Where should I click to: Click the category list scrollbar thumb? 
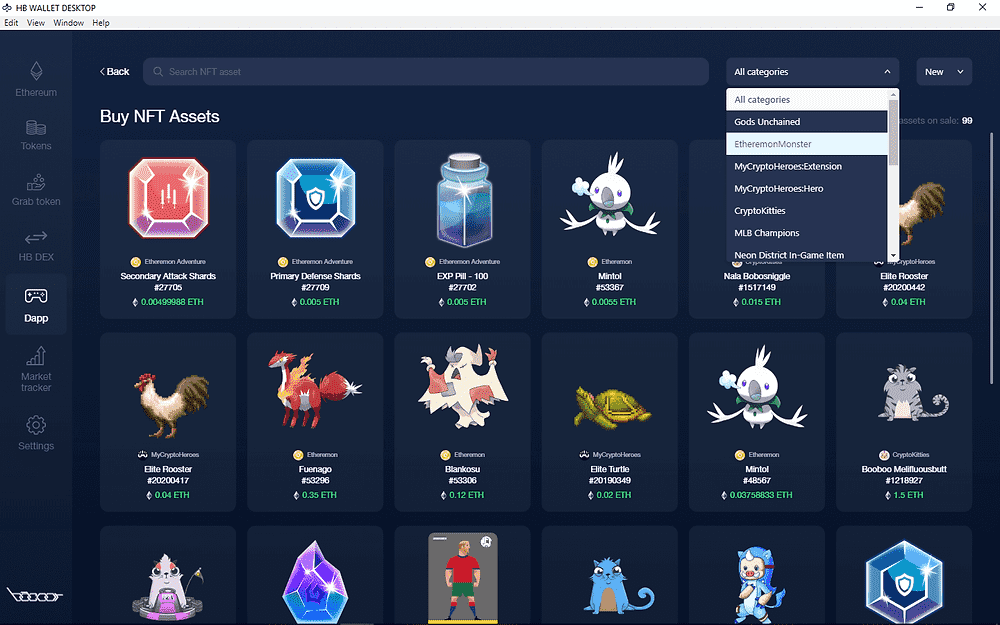coord(893,133)
